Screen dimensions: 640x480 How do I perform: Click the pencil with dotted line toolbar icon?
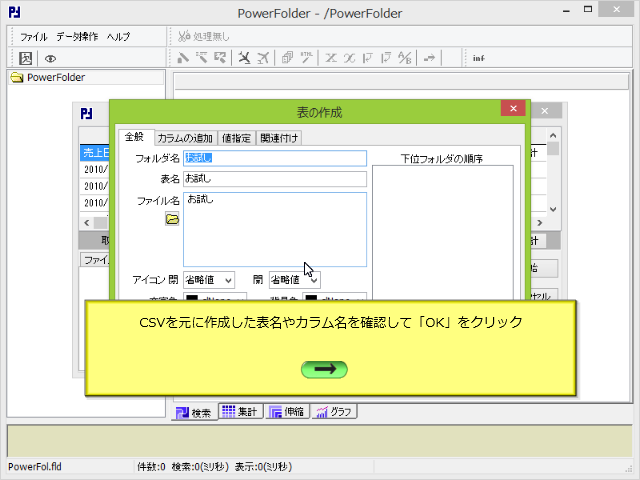coord(201,58)
